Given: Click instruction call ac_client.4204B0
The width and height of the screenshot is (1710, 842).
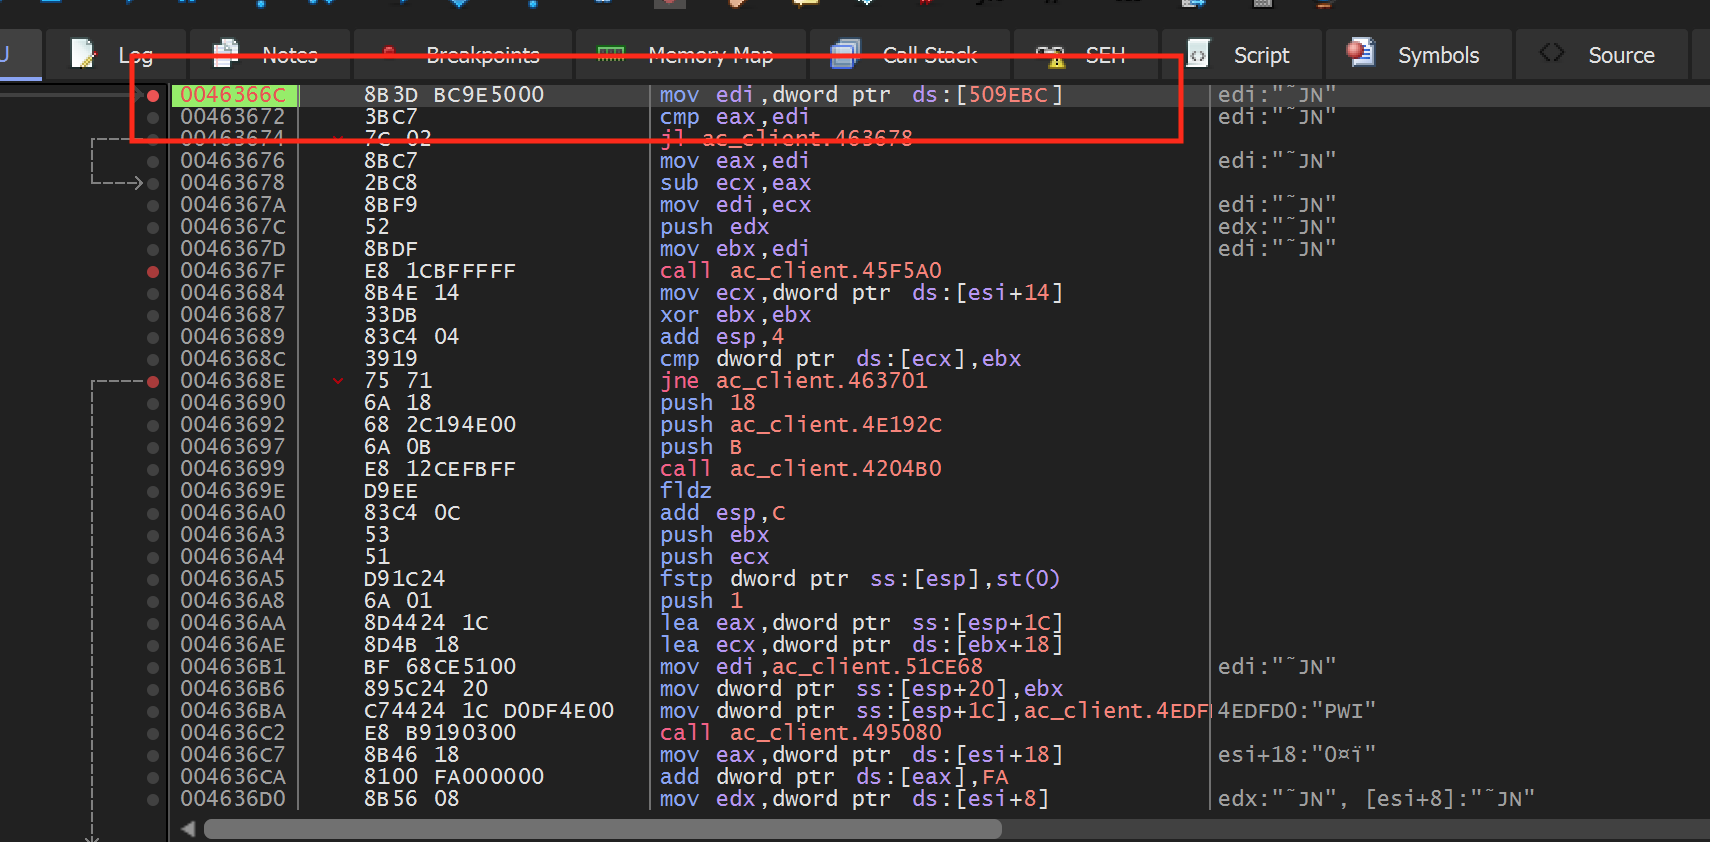Looking at the screenshot, I should pyautogui.click(x=801, y=469).
